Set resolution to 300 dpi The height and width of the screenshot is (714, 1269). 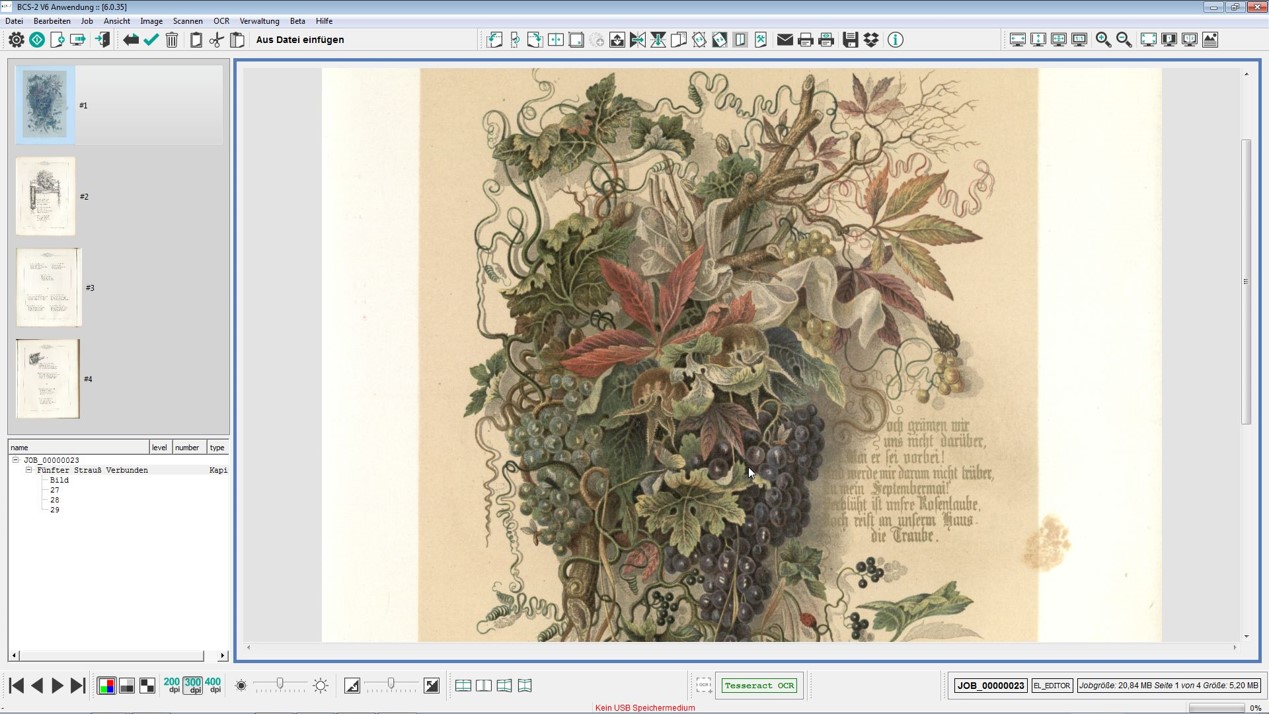(192, 686)
